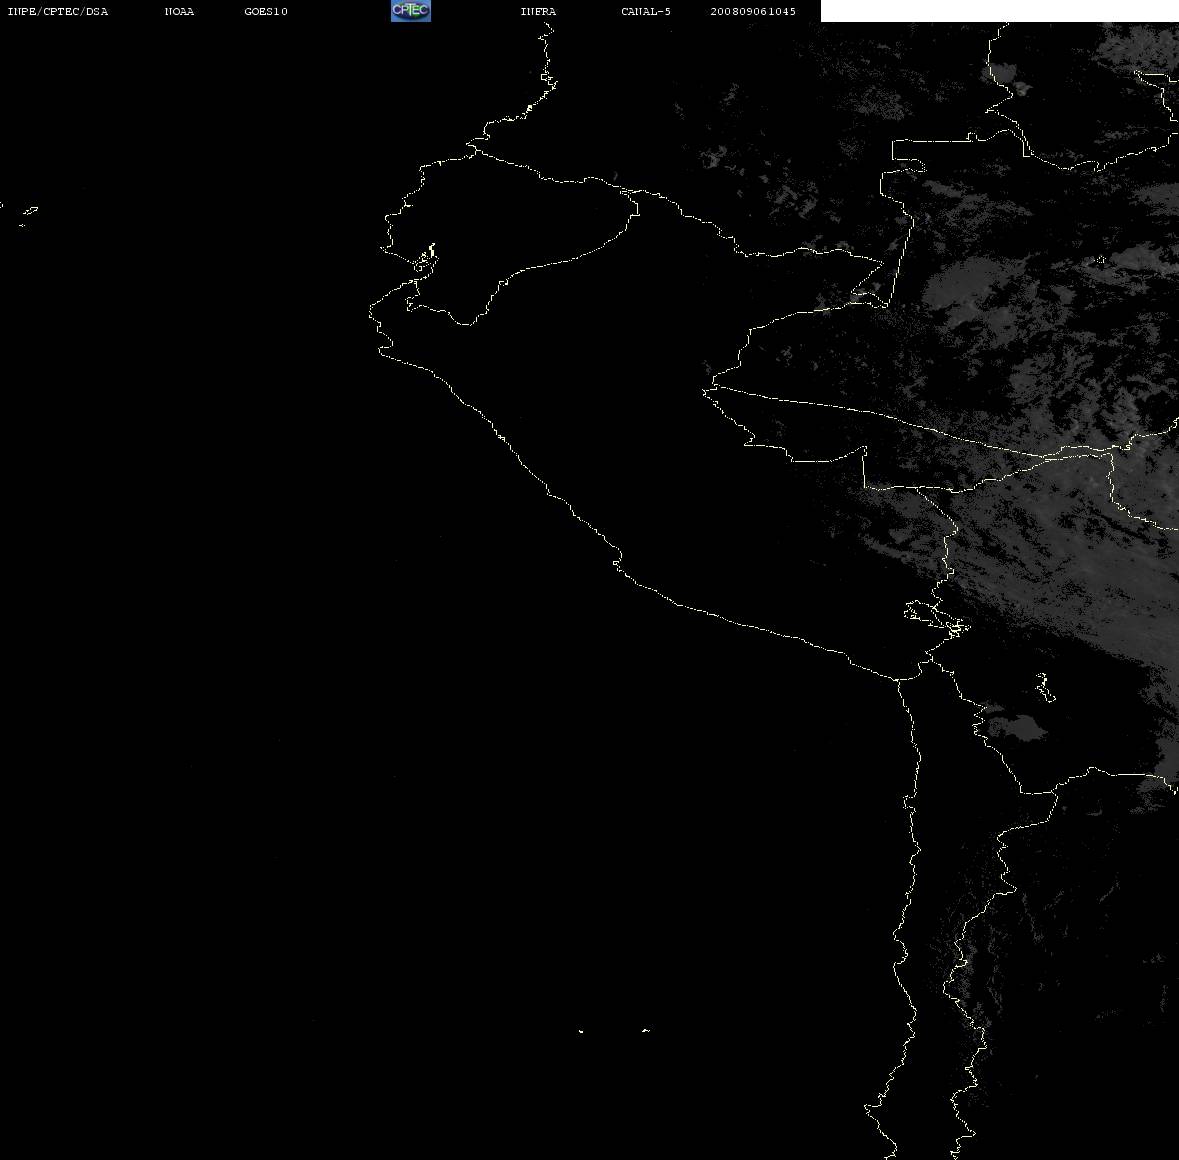The image size is (1179, 1160).
Task: Click the Lake Titicaca outline
Action: coord(937,619)
